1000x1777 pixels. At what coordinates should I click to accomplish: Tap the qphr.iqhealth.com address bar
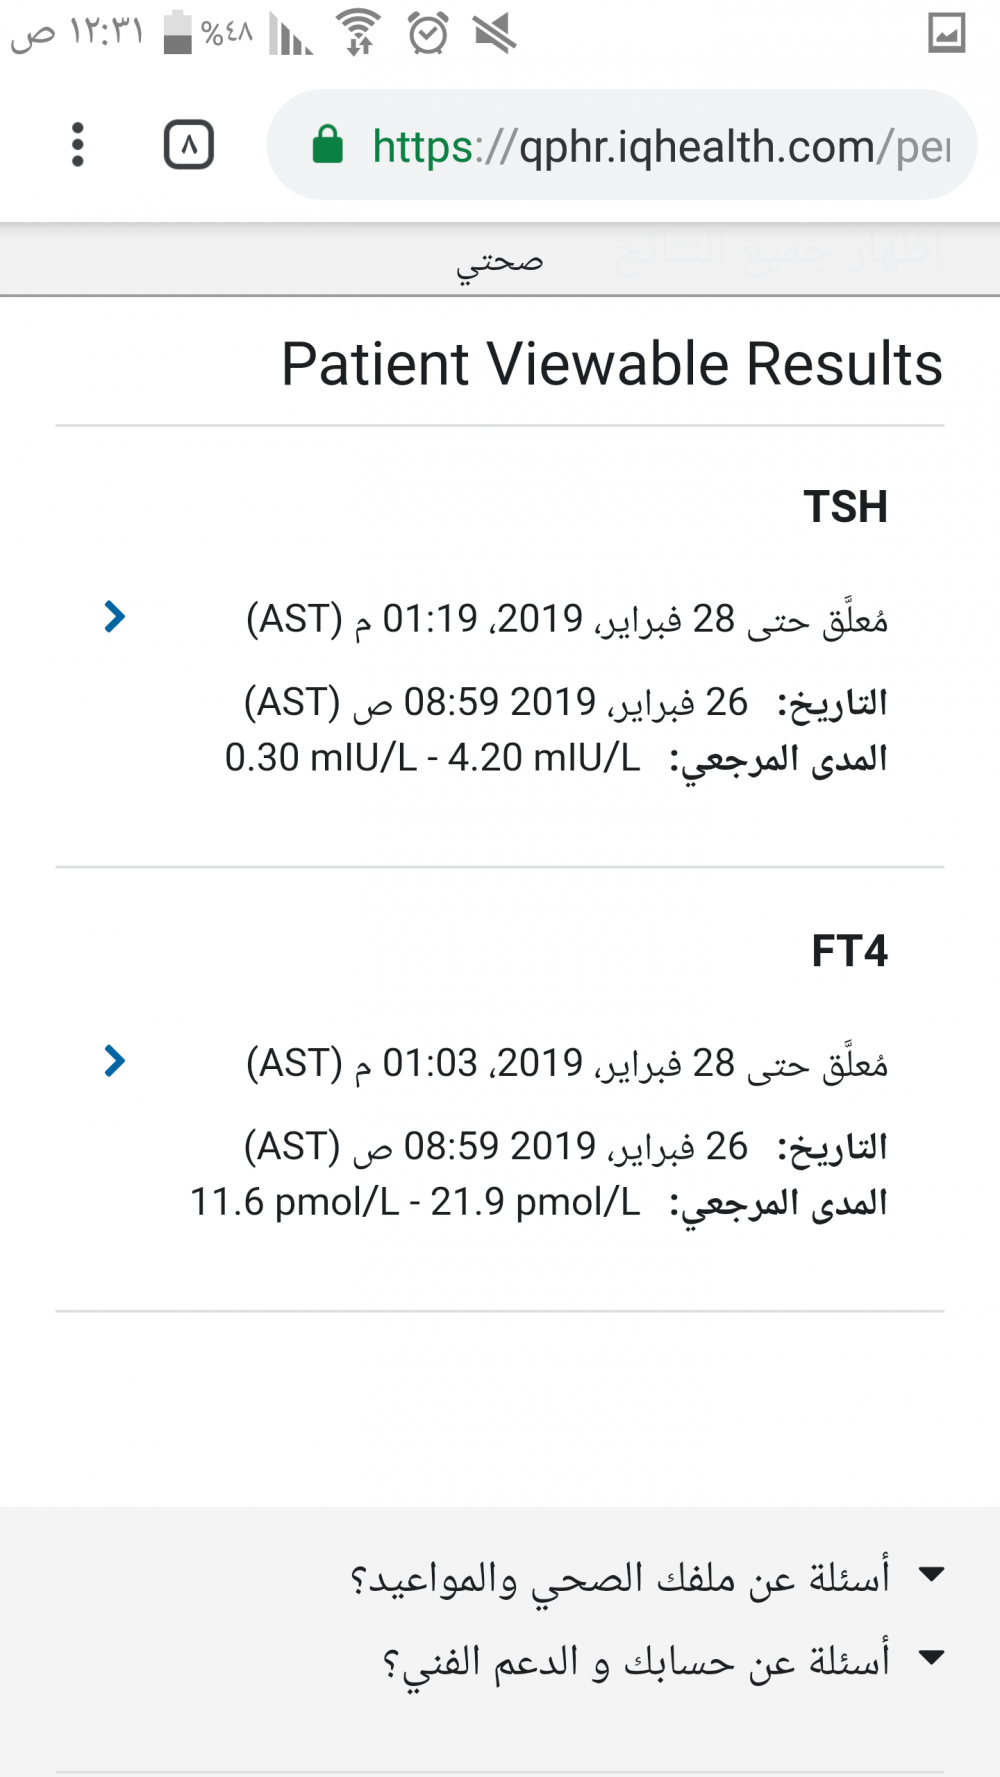660,146
